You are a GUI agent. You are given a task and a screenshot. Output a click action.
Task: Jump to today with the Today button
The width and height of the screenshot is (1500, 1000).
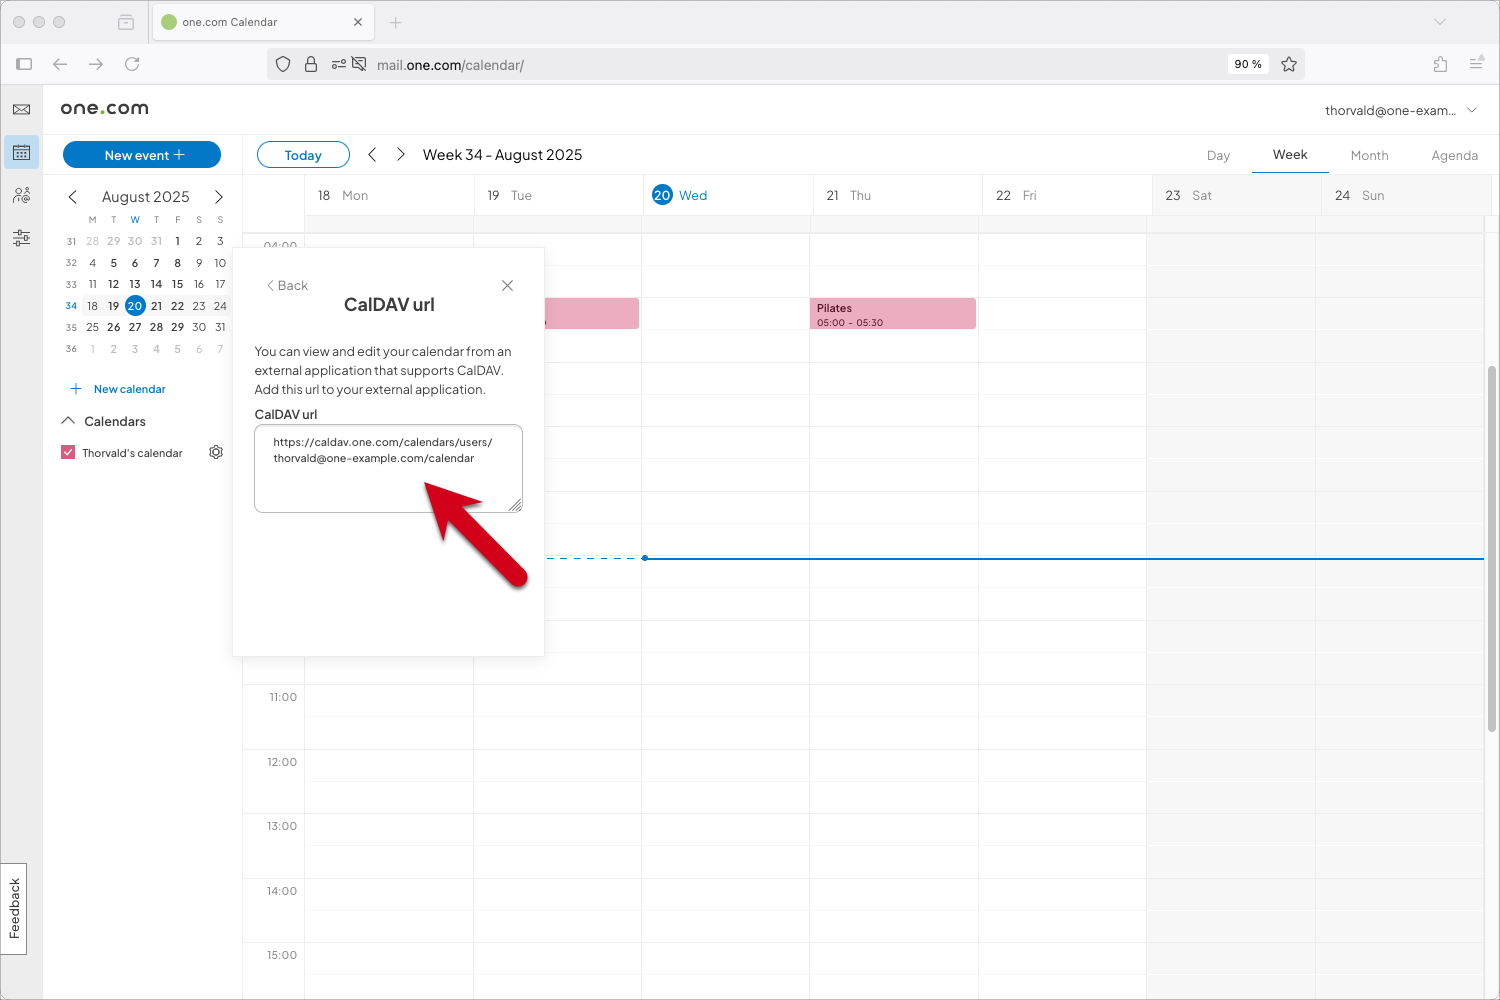[302, 154]
